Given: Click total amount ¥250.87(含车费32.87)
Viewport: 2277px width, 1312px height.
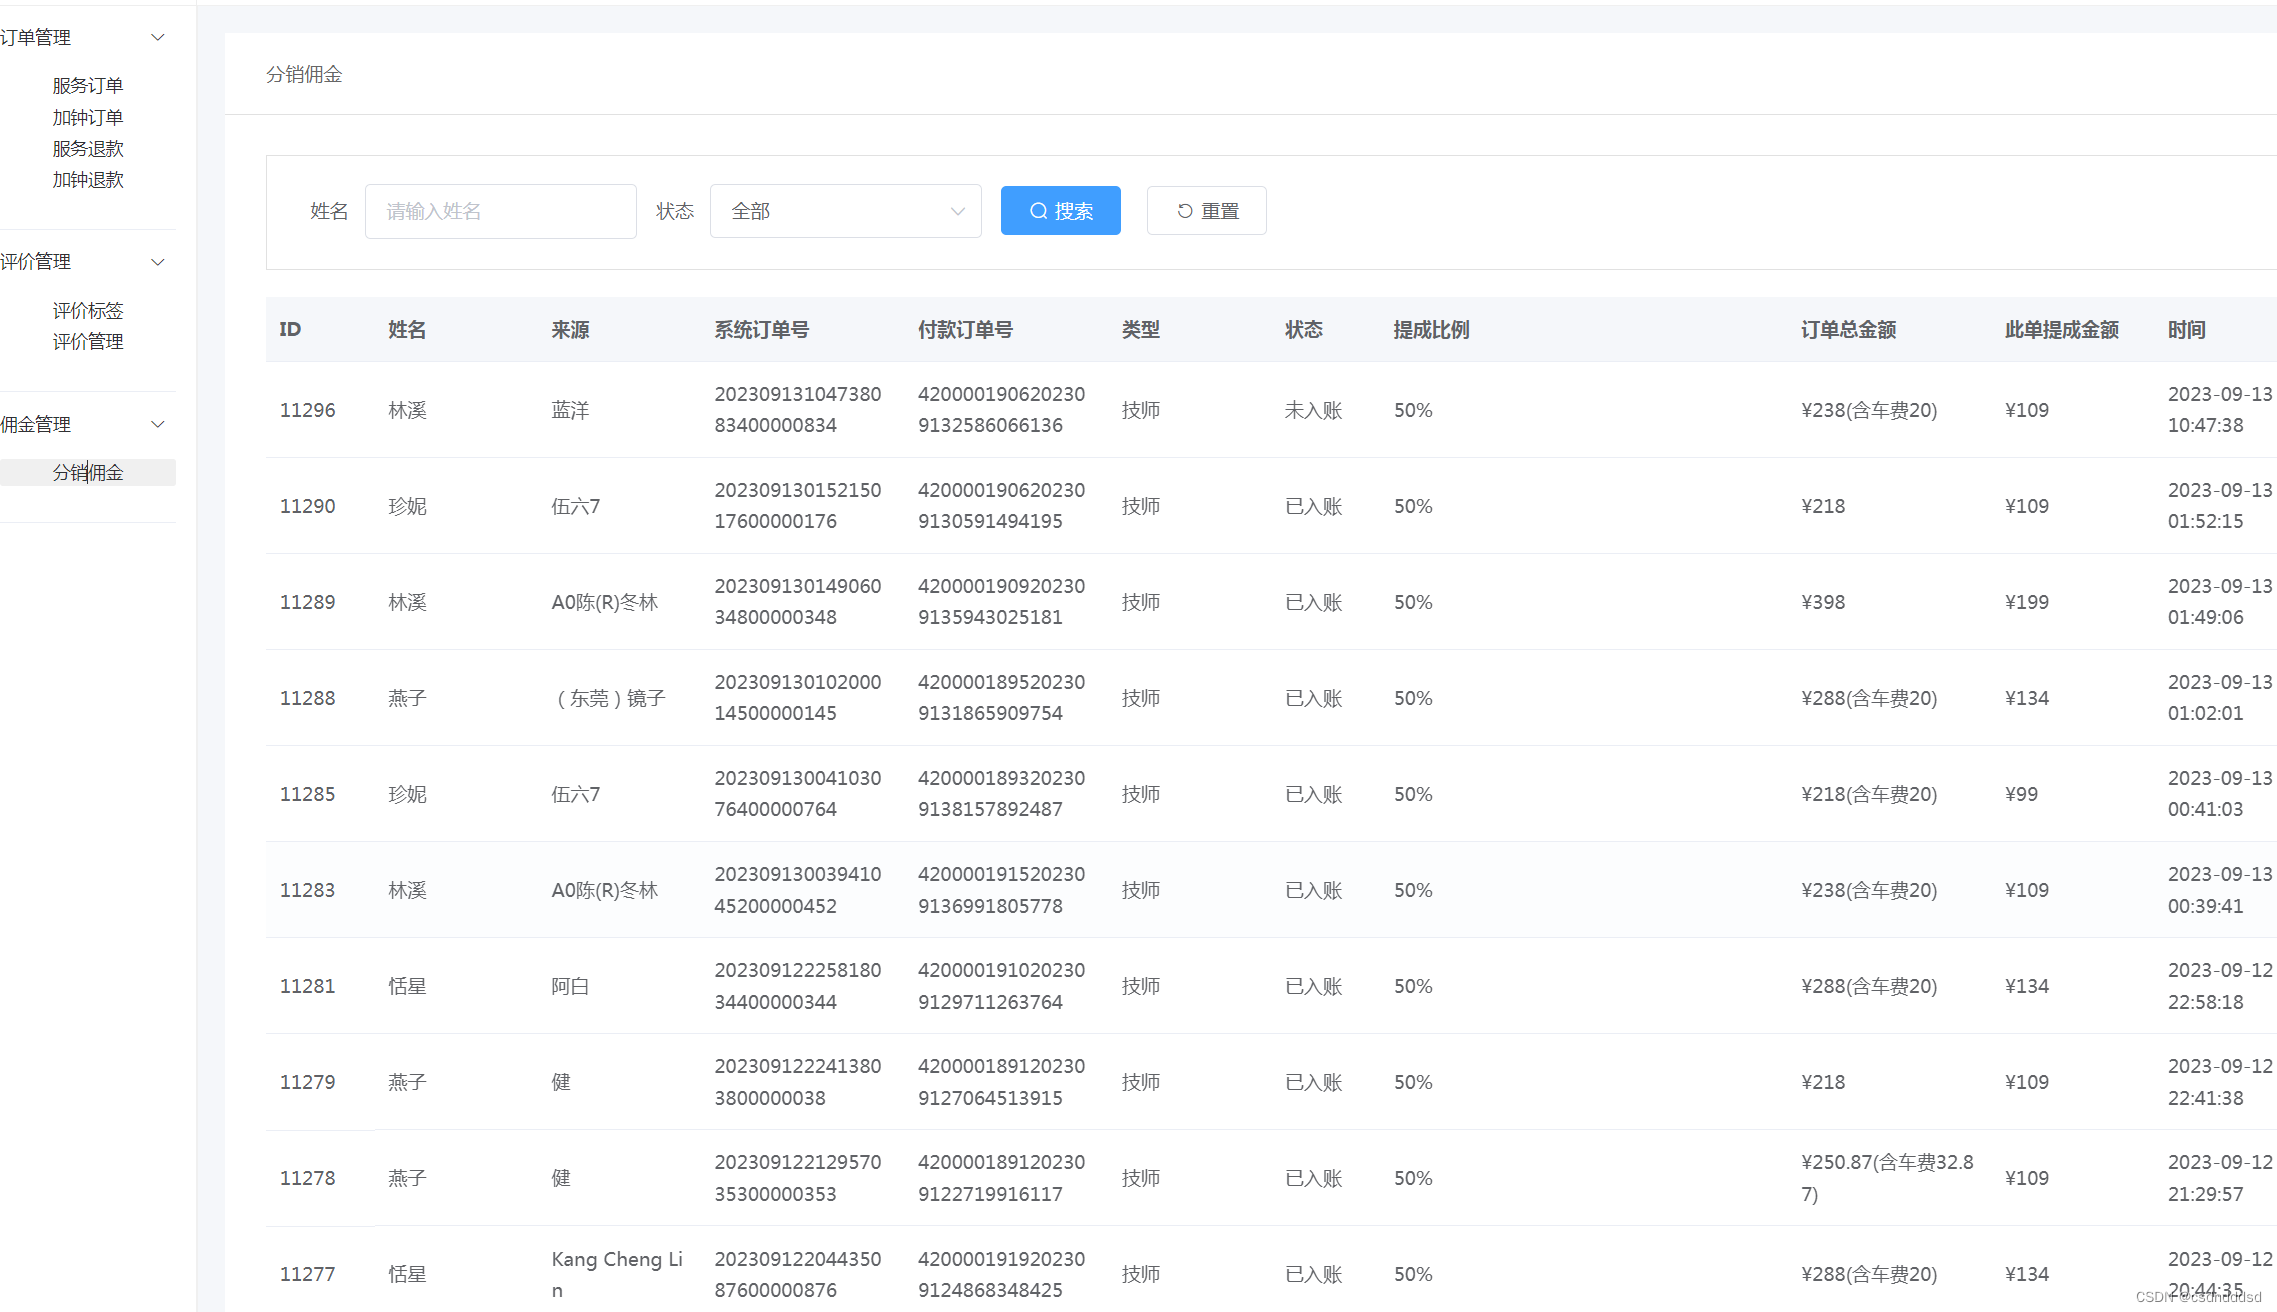Looking at the screenshot, I should (1887, 1178).
